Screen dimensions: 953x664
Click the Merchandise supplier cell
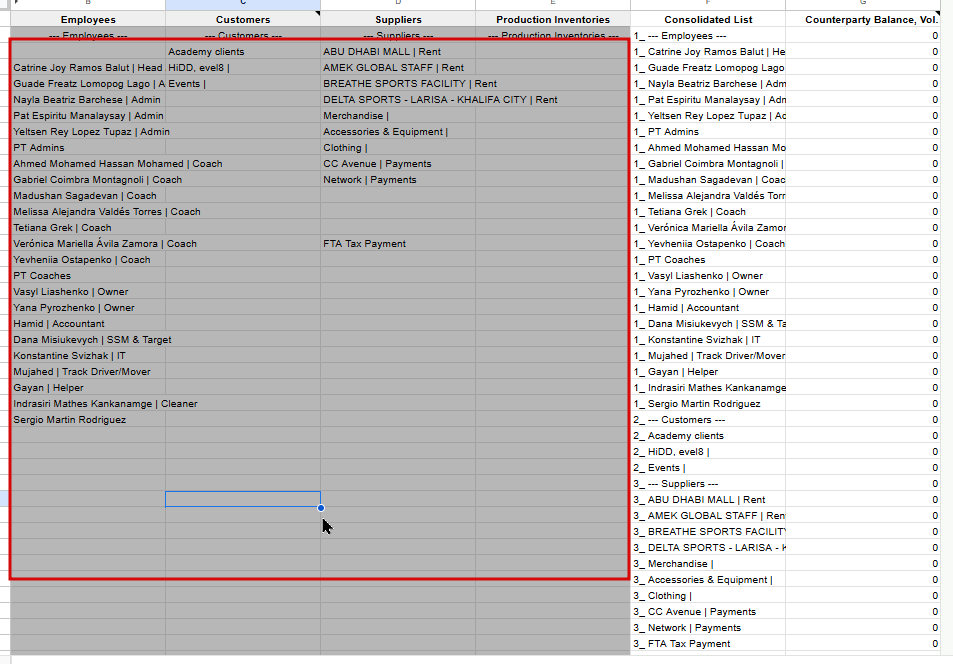(398, 116)
